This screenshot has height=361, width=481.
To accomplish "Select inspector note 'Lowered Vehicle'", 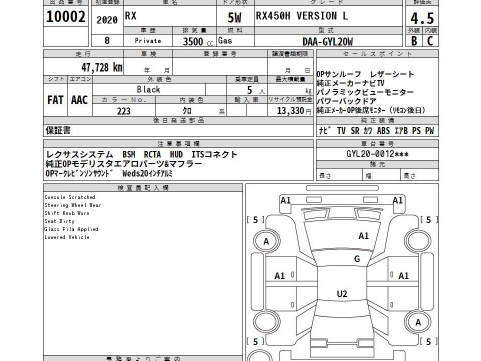I will (67, 237).
